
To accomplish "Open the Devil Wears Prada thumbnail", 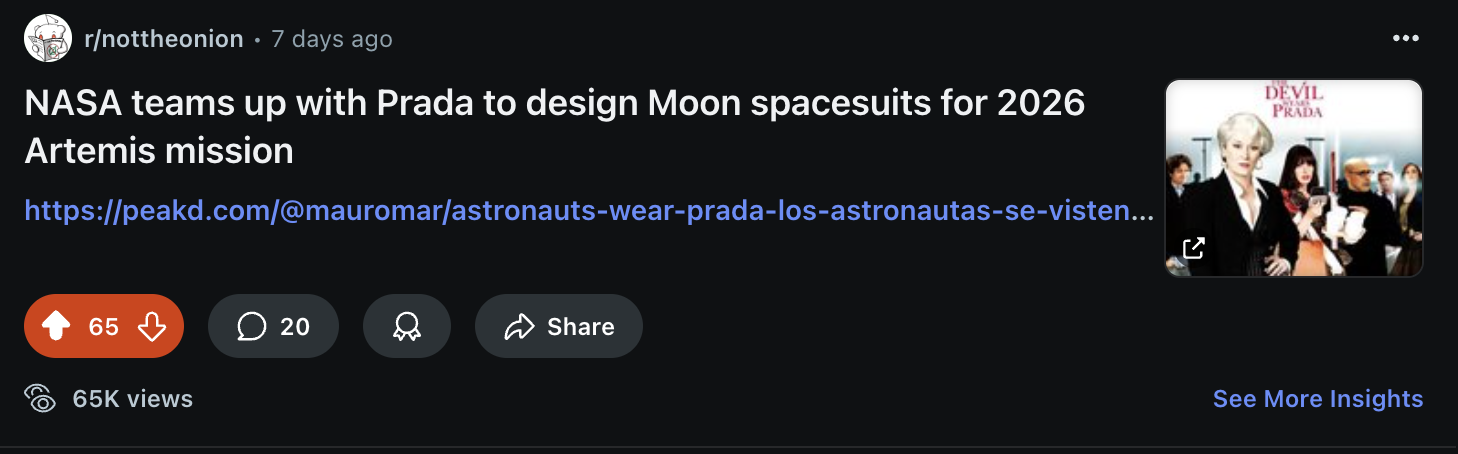I will click(x=1294, y=178).
